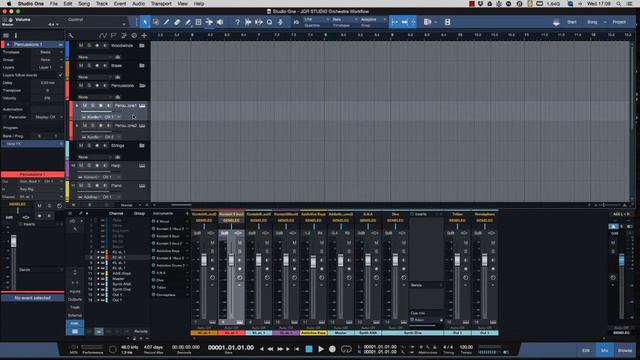Open the Browse panel button

tap(624, 351)
